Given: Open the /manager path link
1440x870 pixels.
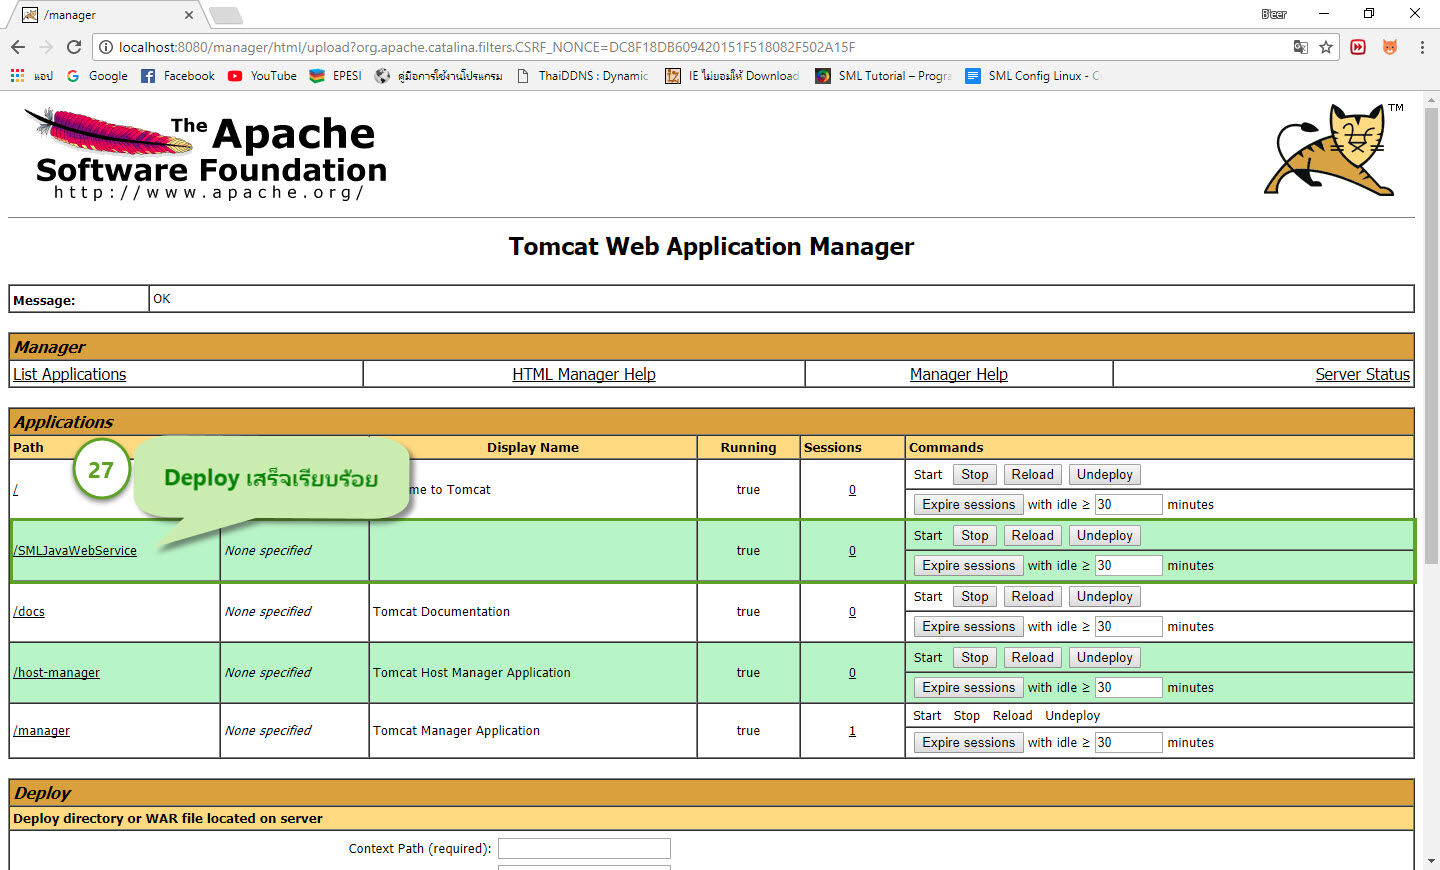Looking at the screenshot, I should pyautogui.click(x=42, y=731).
